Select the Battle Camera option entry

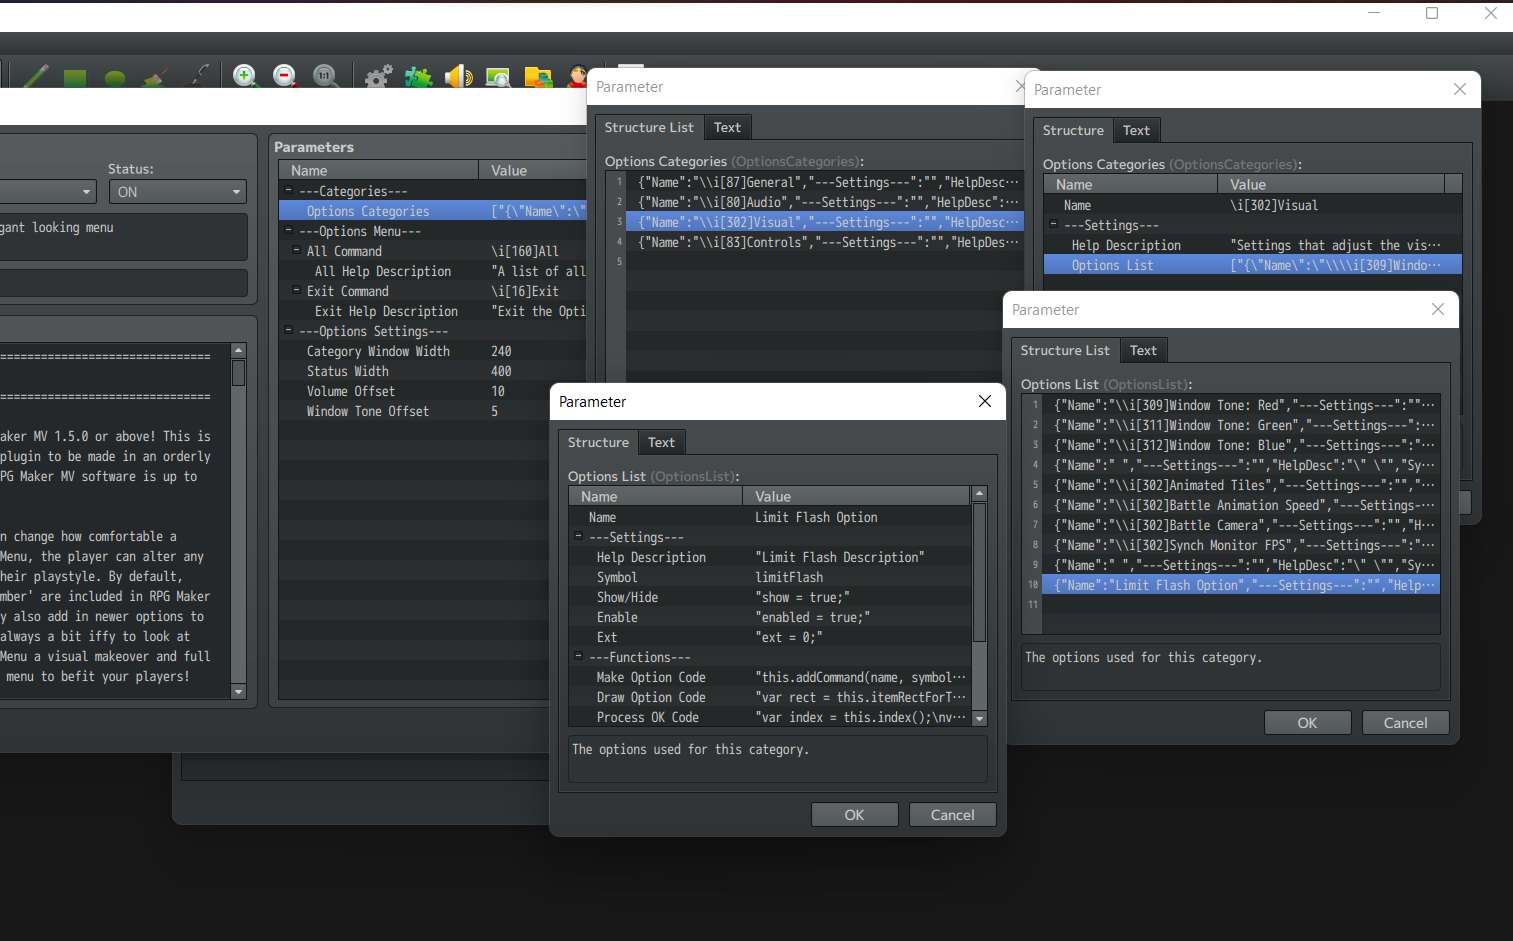1241,525
